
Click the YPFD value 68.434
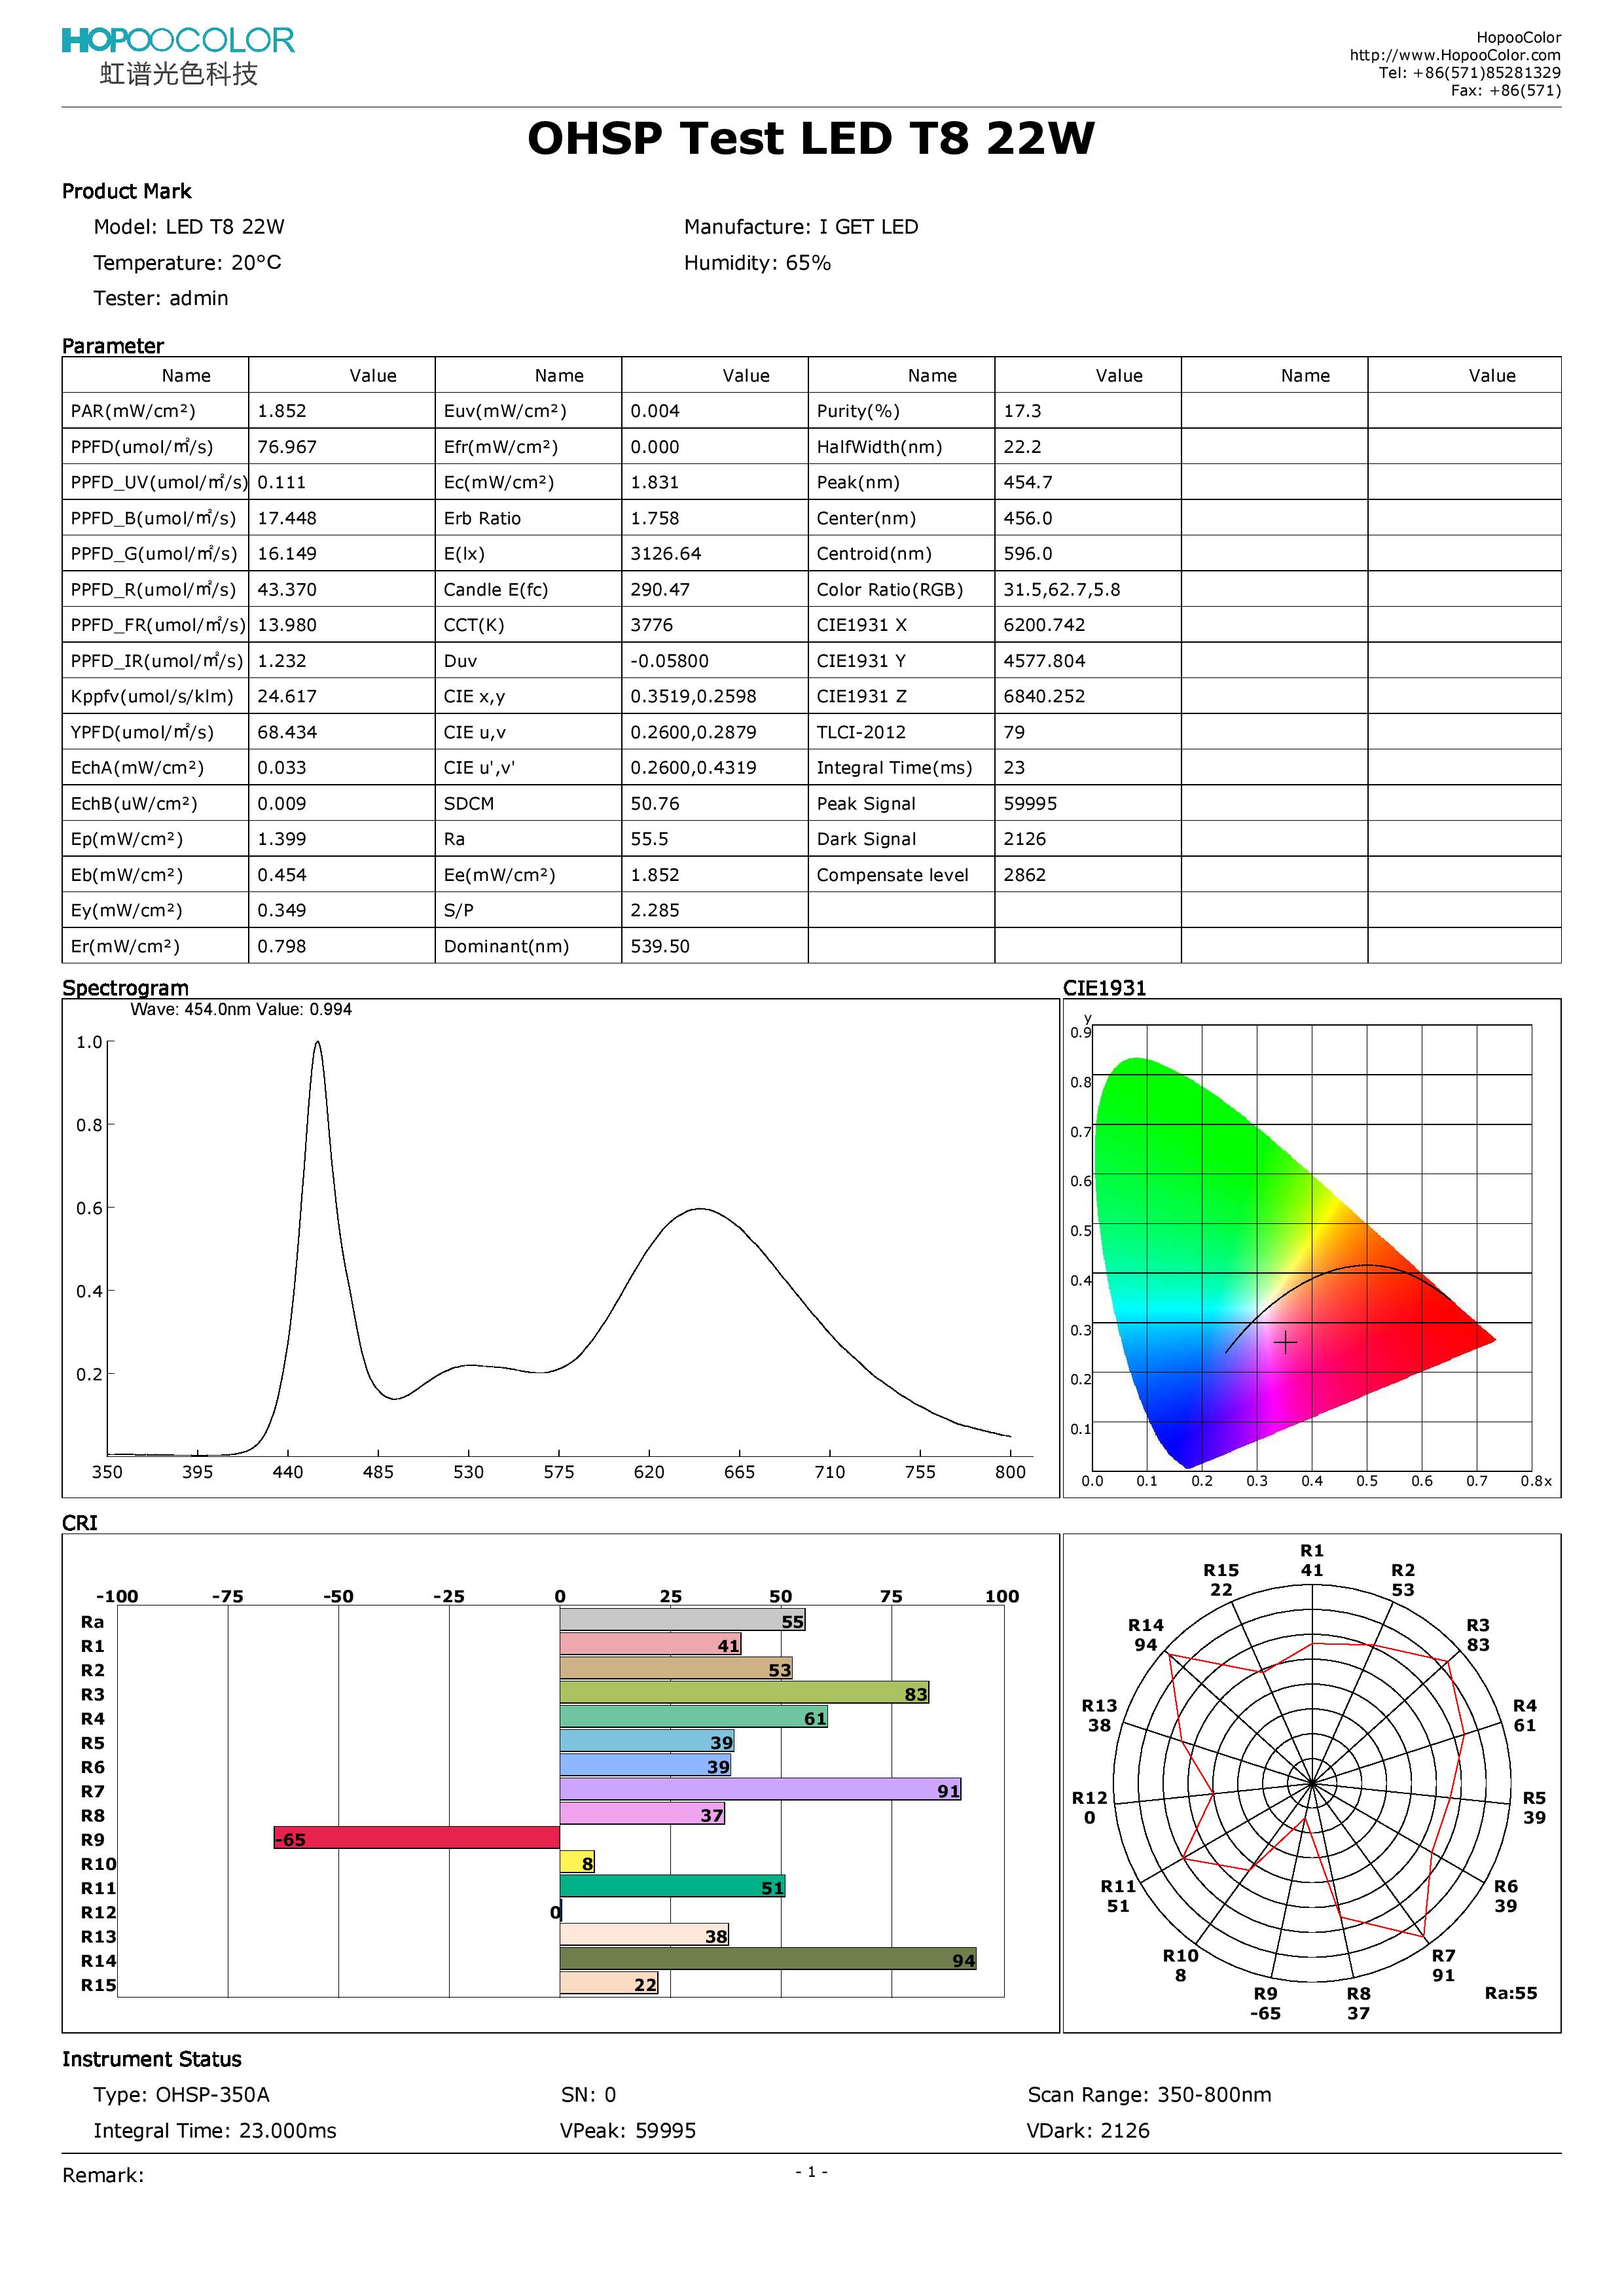(x=287, y=732)
